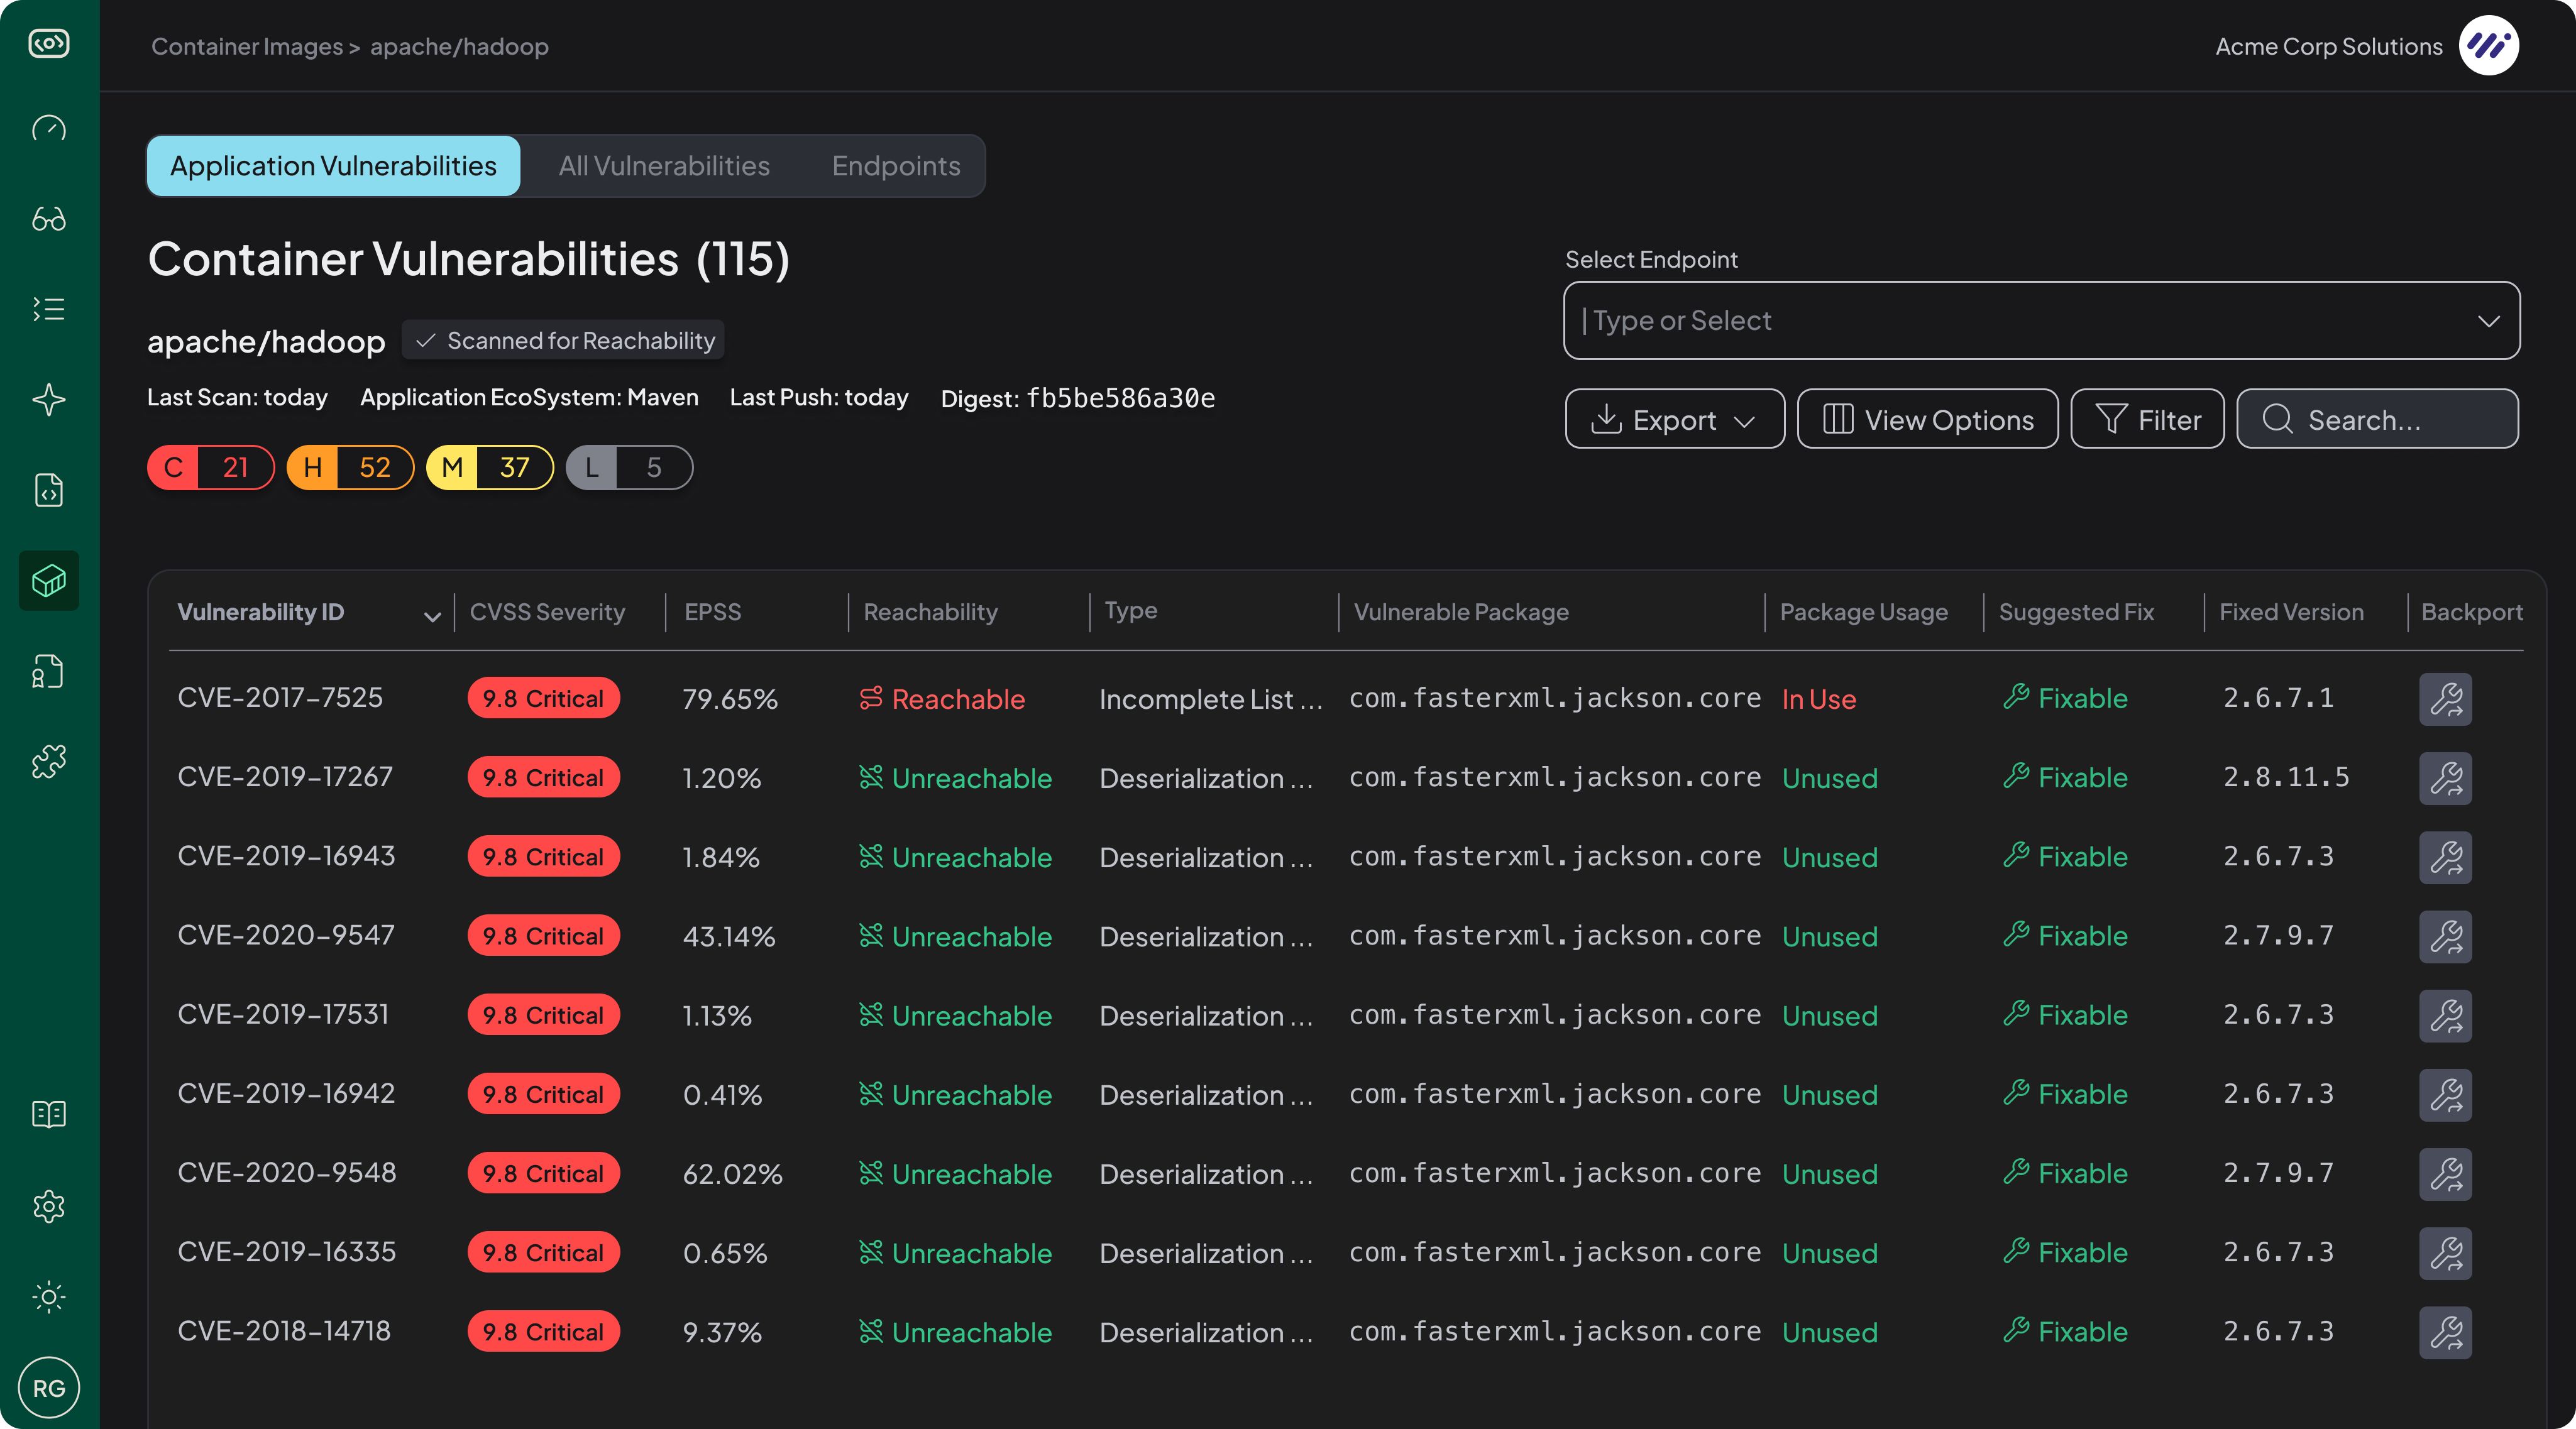This screenshot has height=1429, width=2576.
Task: Open the dashboard gauge icon in sidebar
Action: [49, 128]
